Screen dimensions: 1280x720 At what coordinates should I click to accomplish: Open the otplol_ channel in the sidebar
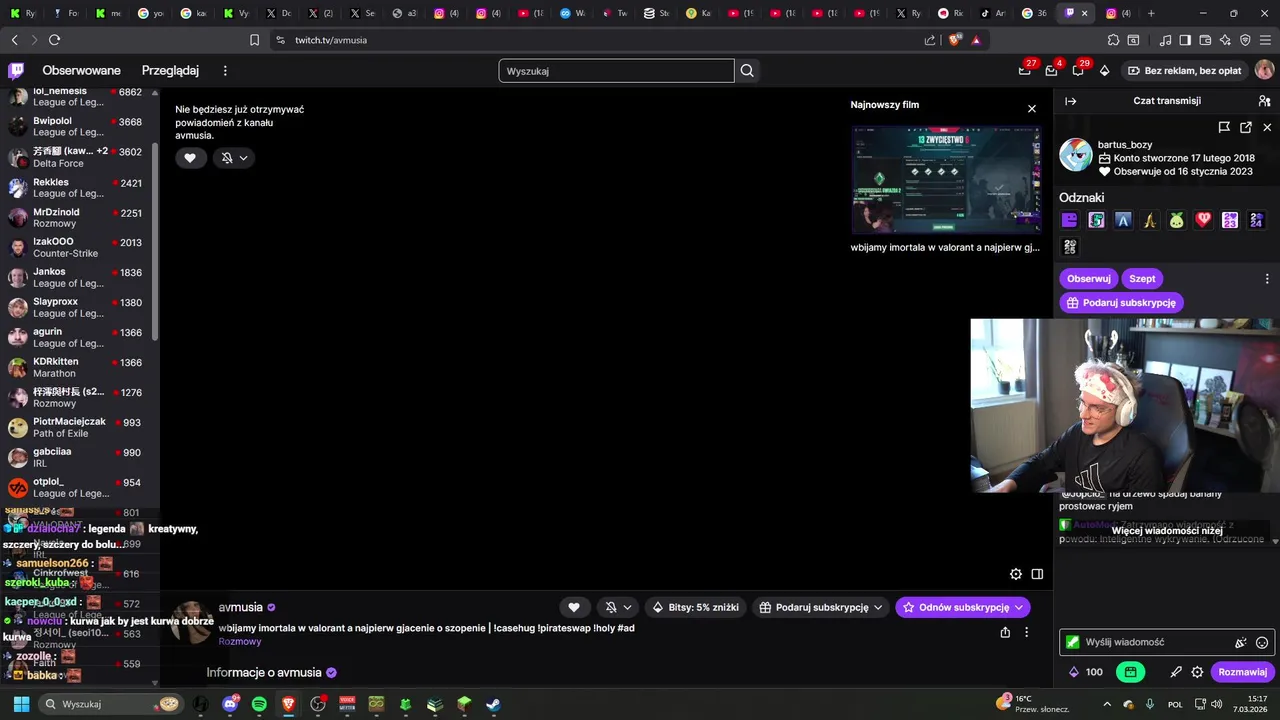point(78,487)
